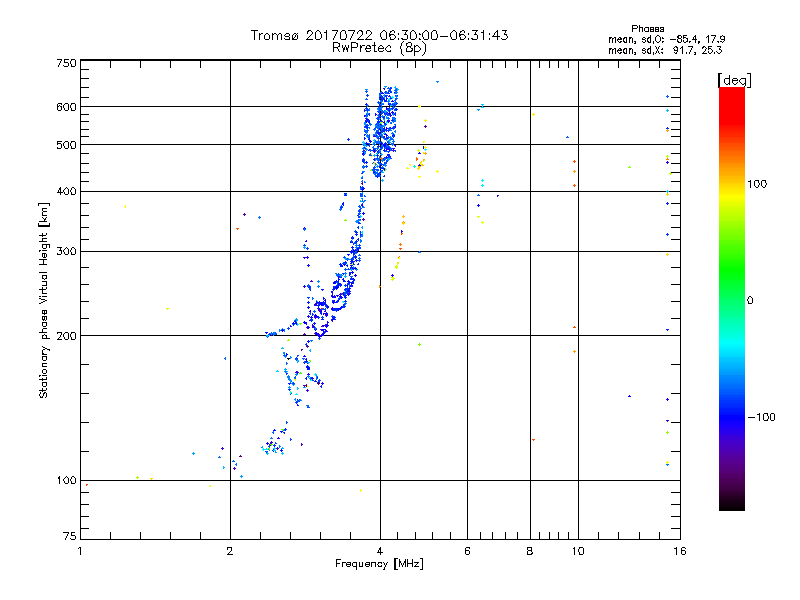Click the colorbar '100' tick label
Image resolution: width=800 pixels, height=600 pixels.
pyautogui.click(x=757, y=184)
